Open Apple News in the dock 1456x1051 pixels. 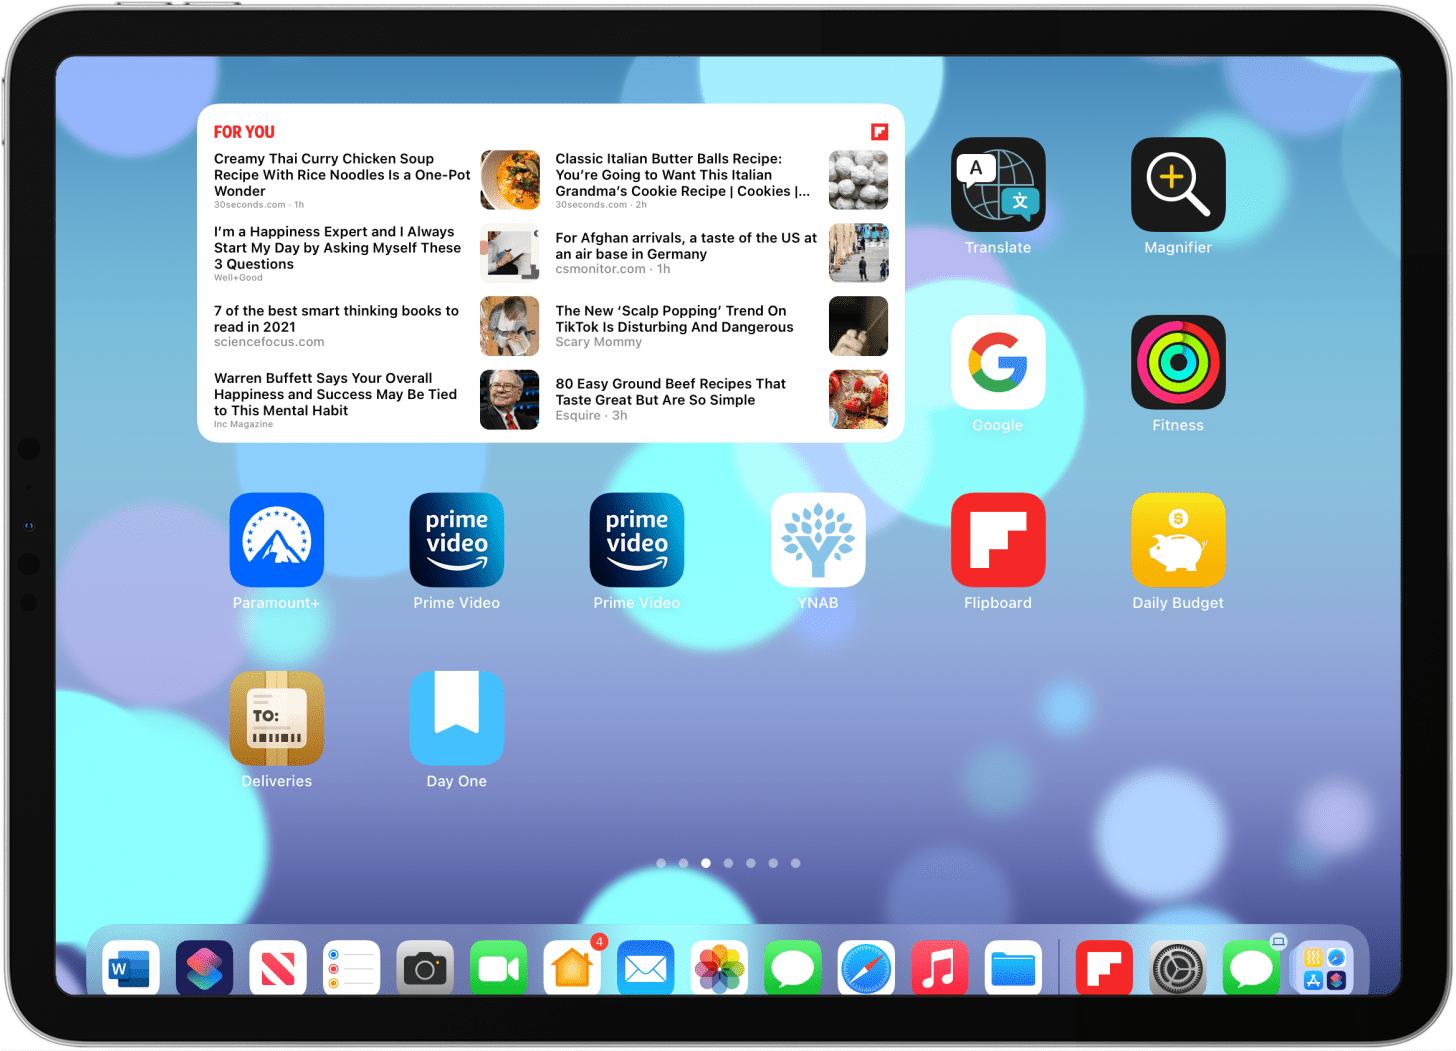(278, 968)
